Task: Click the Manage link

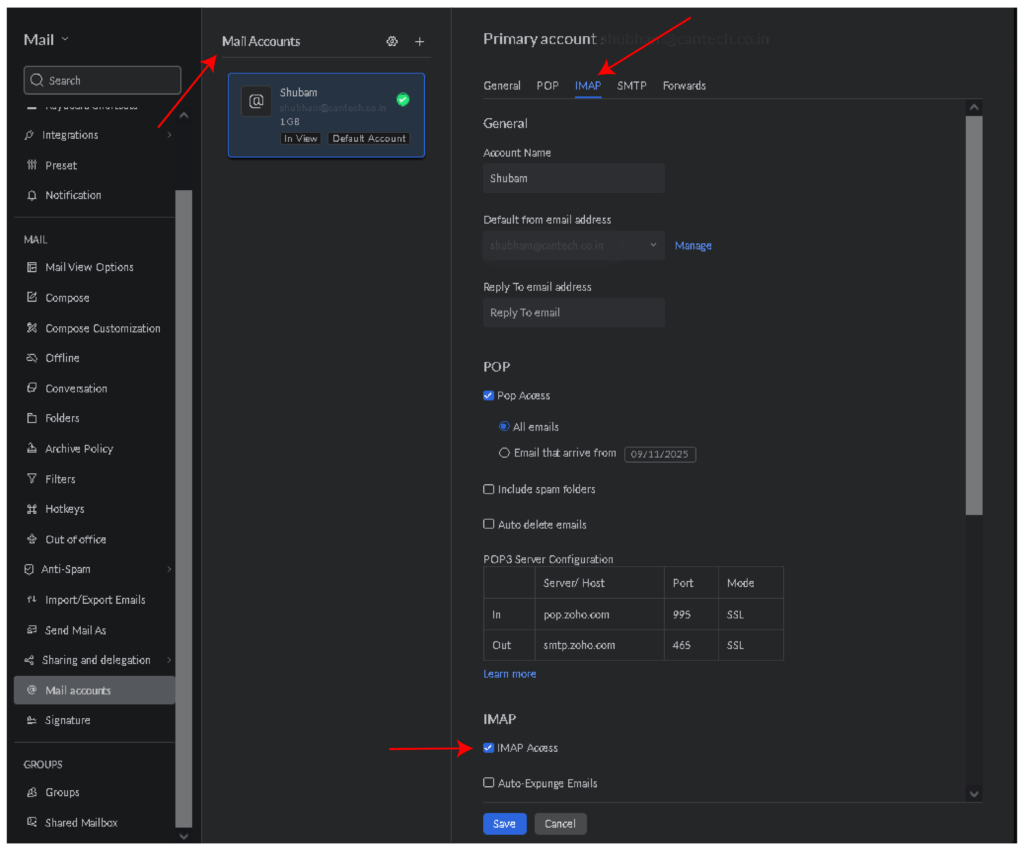Action: pyautogui.click(x=693, y=246)
